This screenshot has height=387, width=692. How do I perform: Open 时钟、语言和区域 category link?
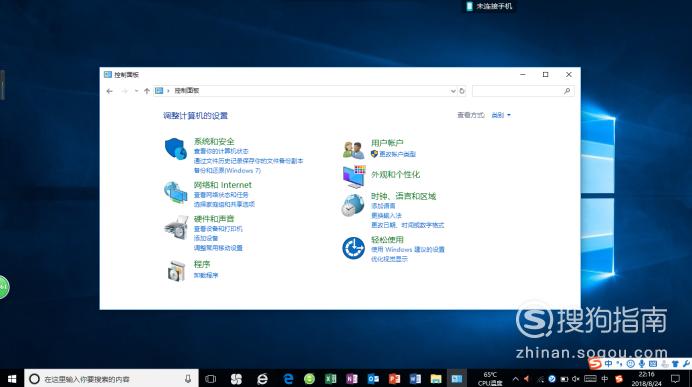click(x=403, y=196)
